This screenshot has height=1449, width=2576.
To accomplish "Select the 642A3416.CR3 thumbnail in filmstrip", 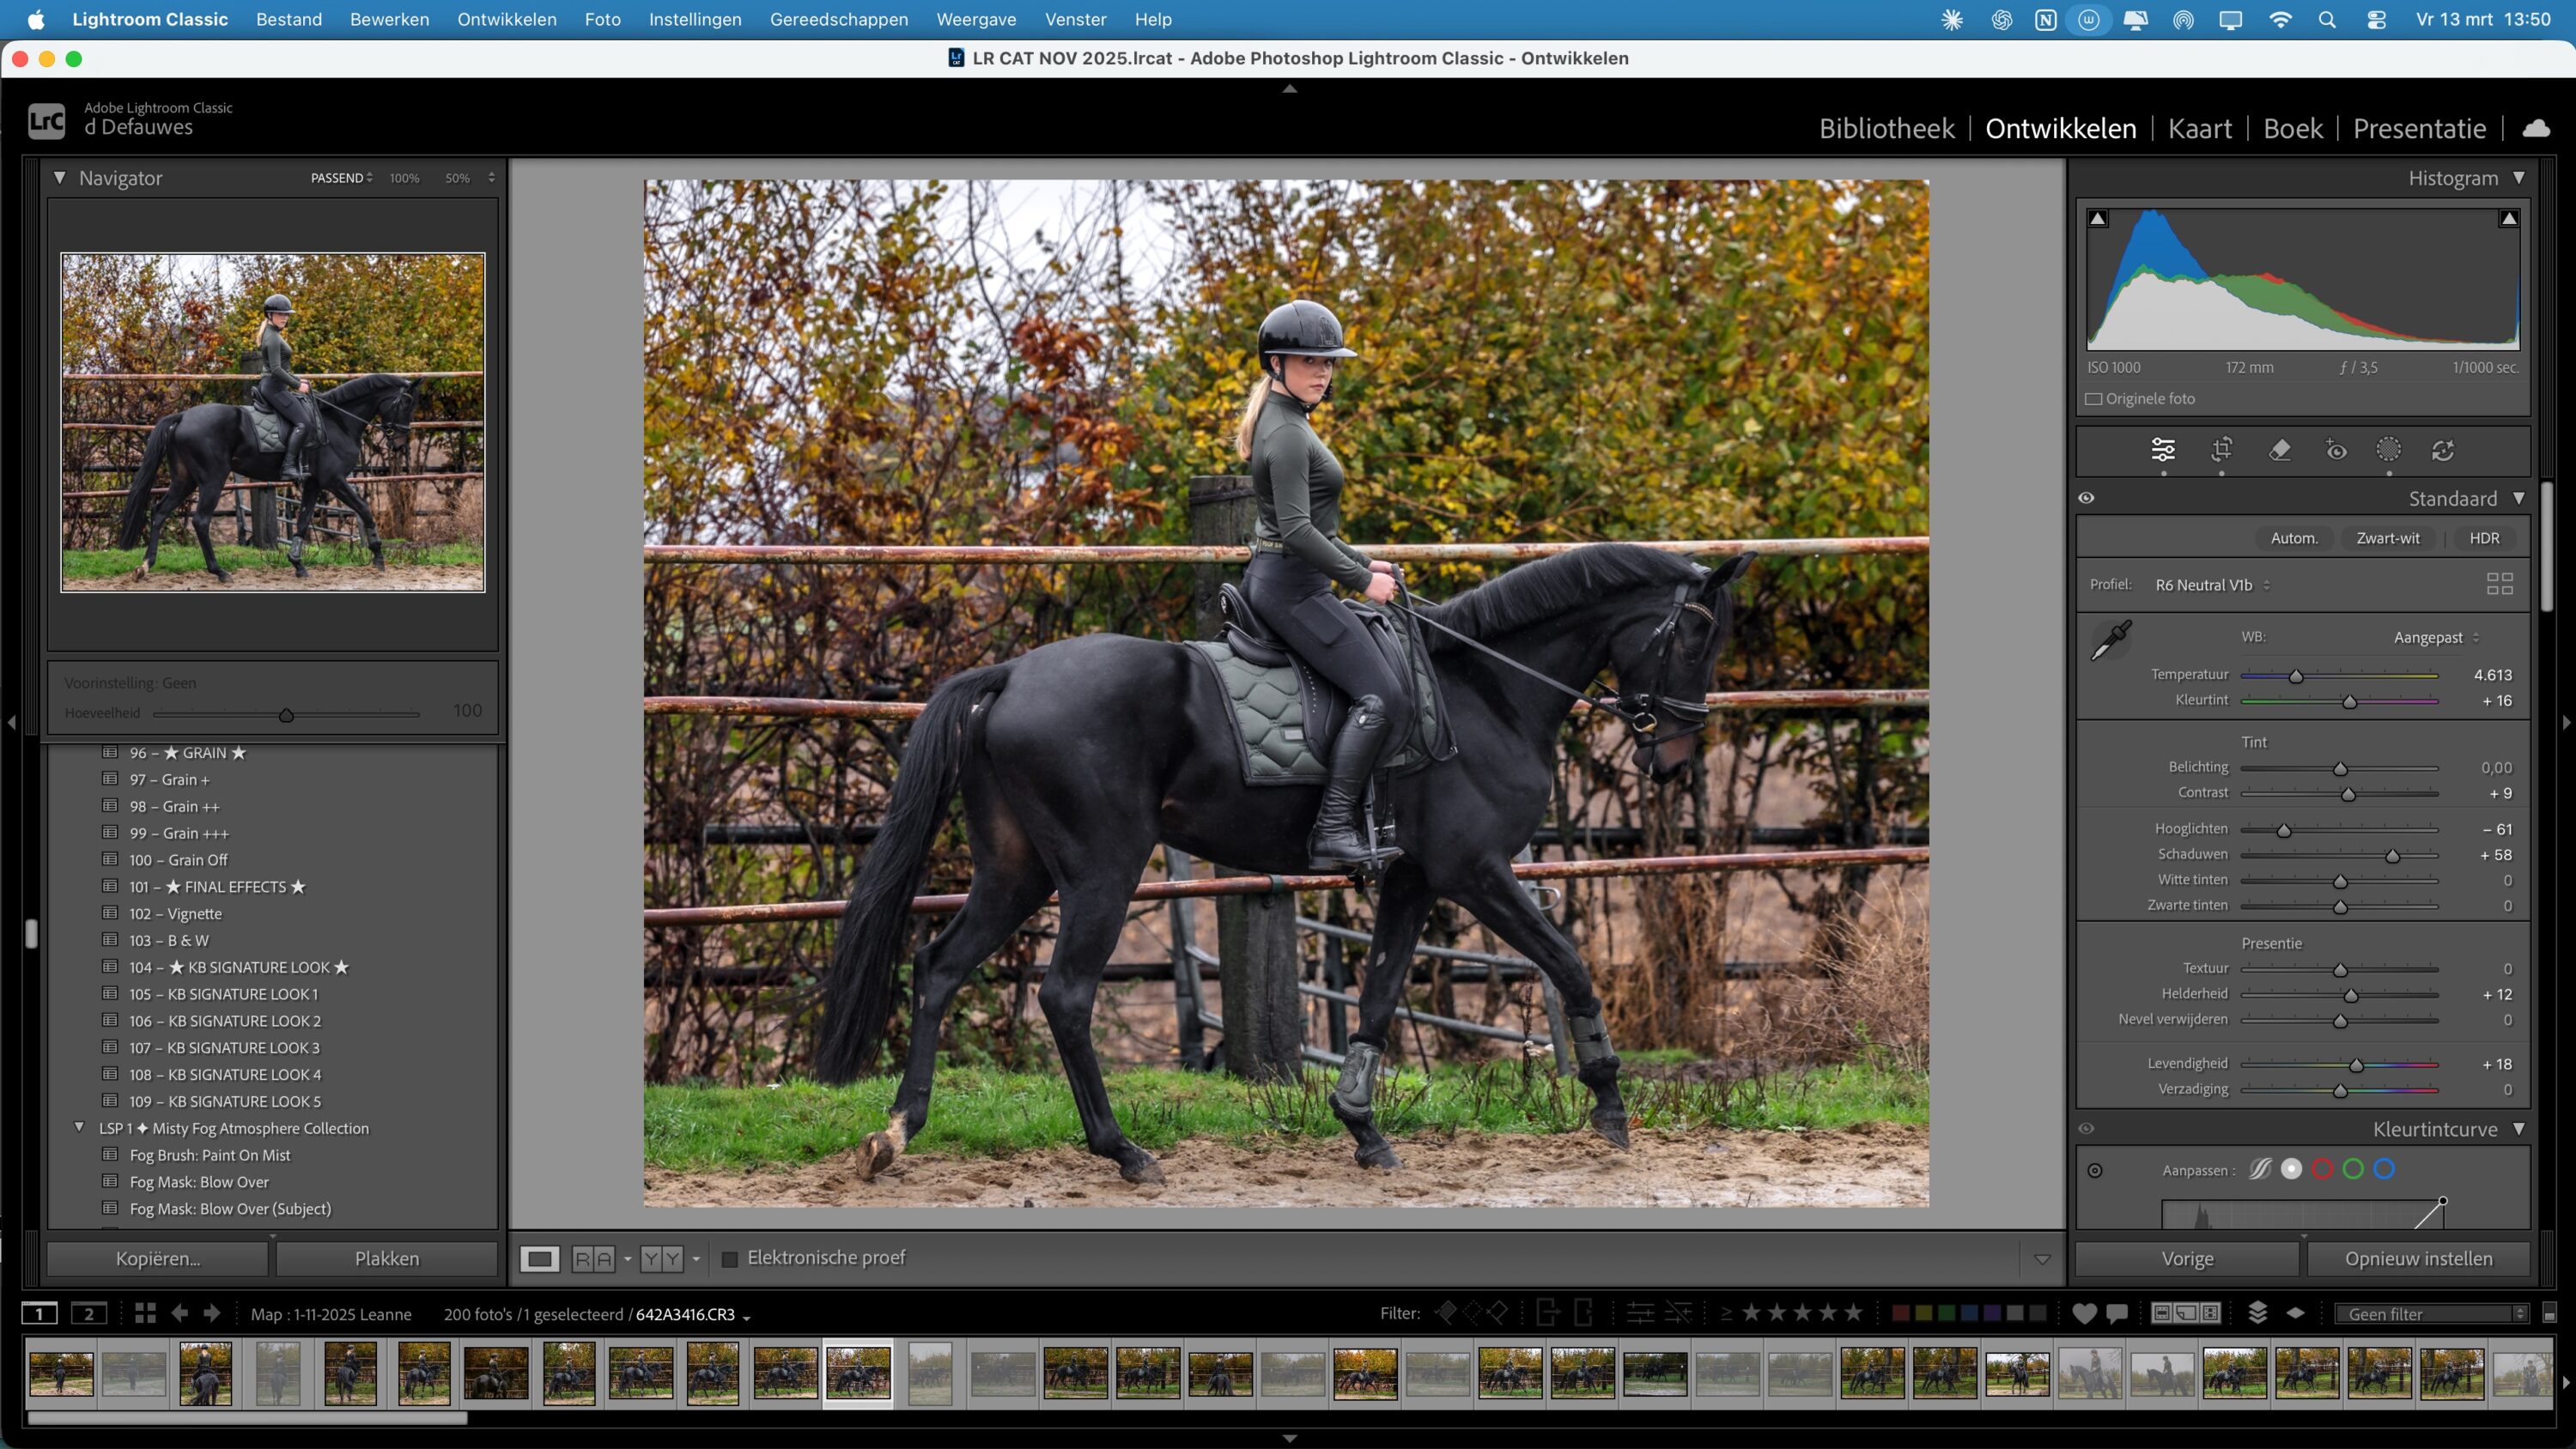I will (858, 1373).
